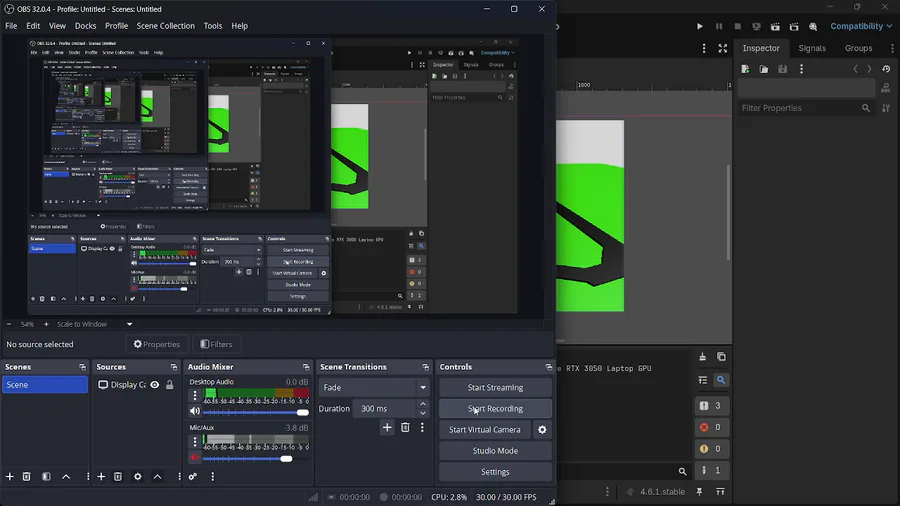
Task: Open Movie Maker mode icon in Godot
Action: click(x=813, y=26)
